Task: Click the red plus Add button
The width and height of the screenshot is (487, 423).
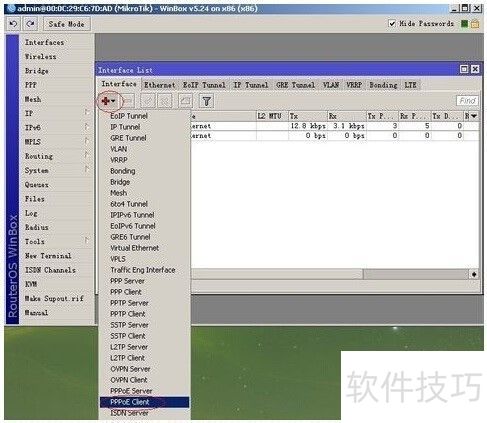Action: tap(108, 101)
